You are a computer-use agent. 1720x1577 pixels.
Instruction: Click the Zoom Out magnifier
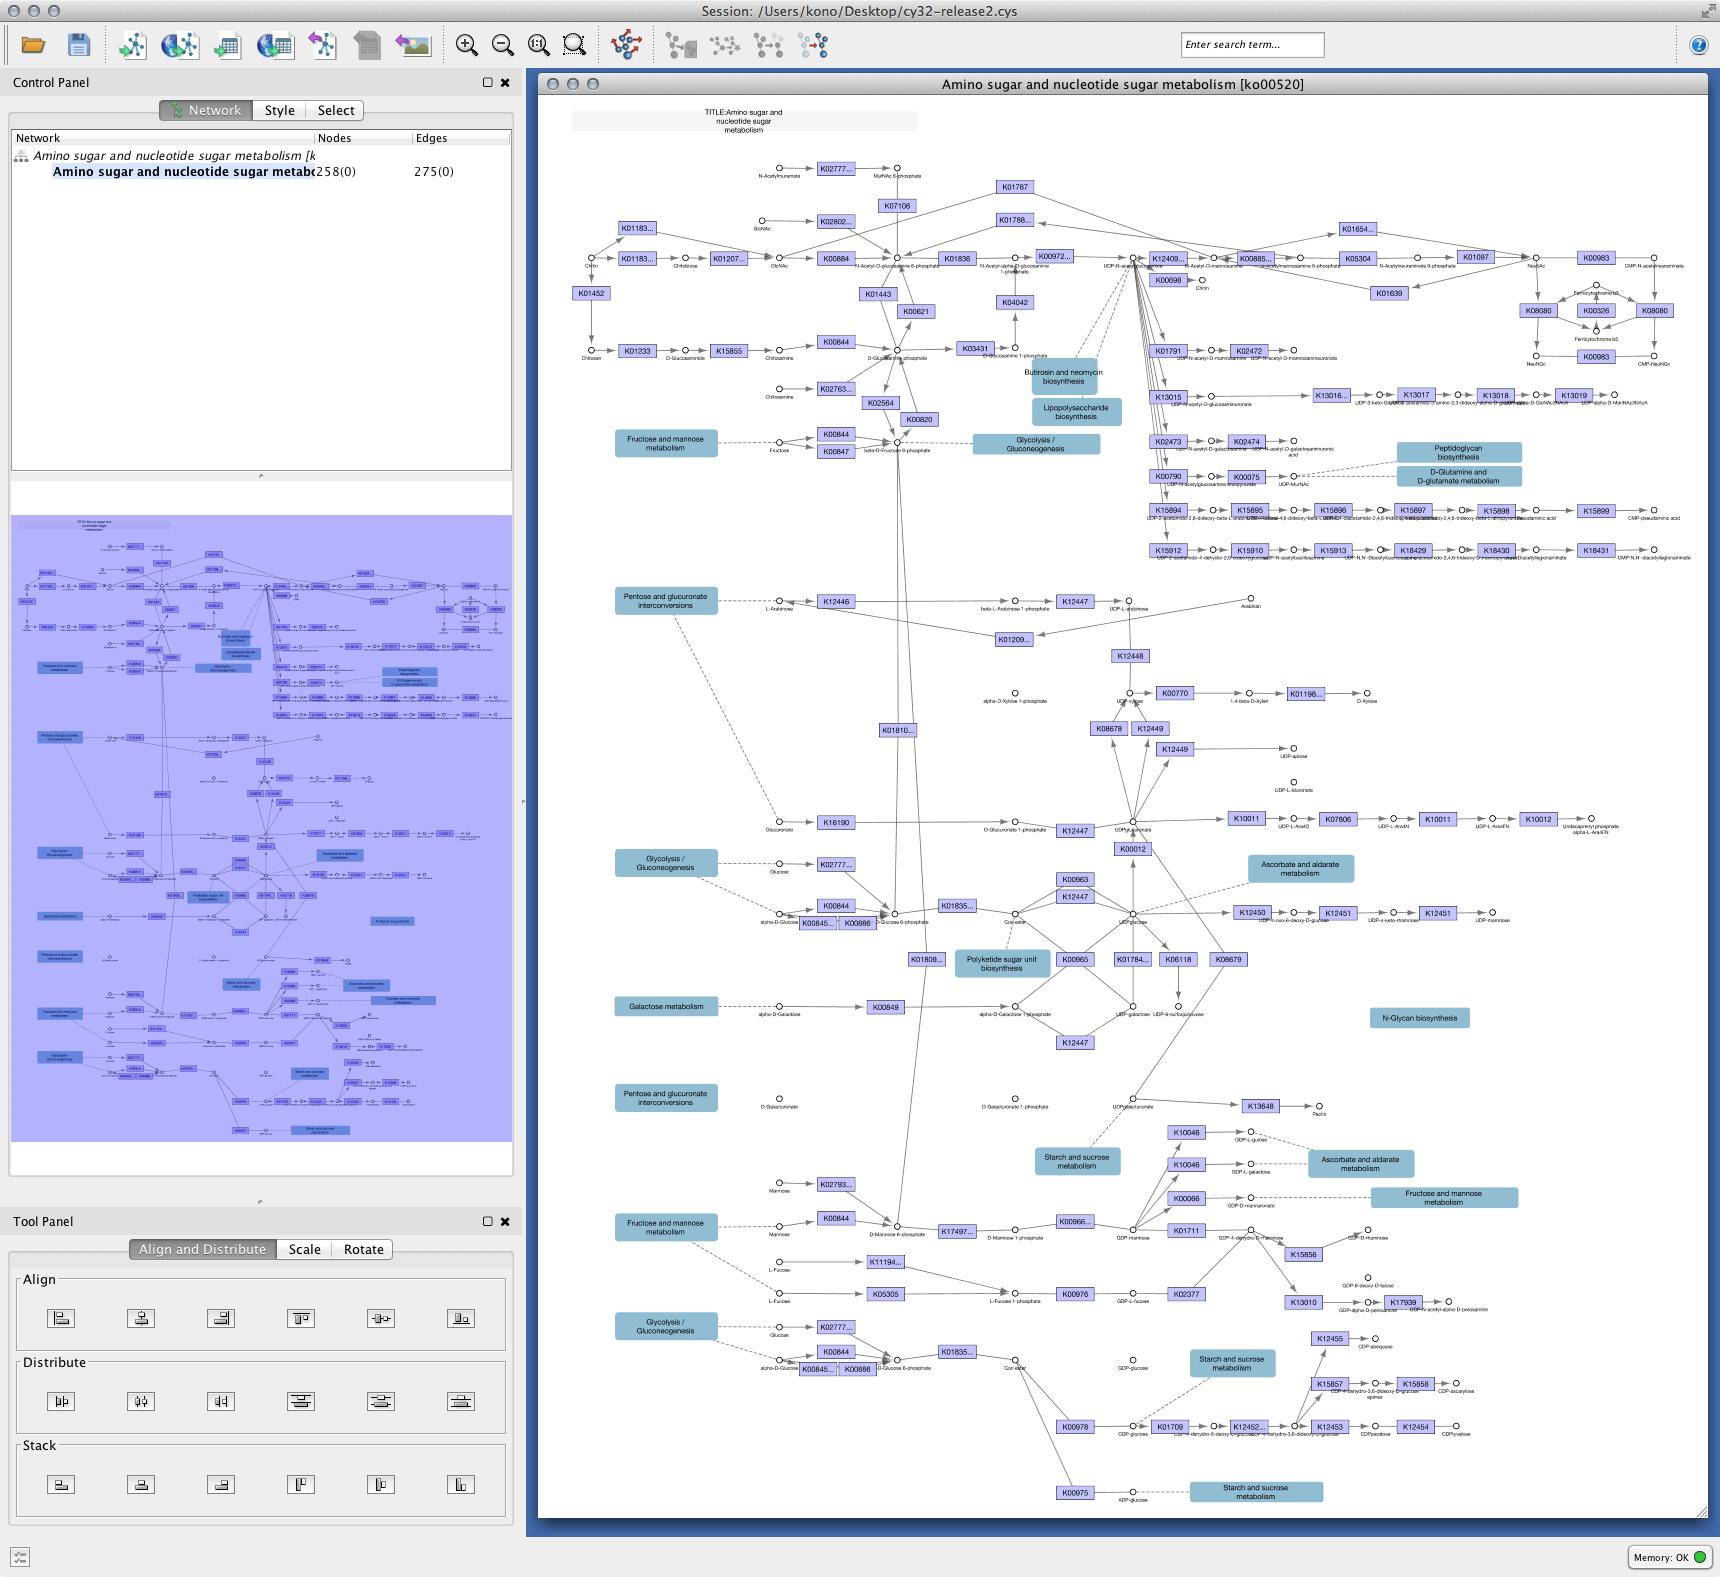point(502,45)
